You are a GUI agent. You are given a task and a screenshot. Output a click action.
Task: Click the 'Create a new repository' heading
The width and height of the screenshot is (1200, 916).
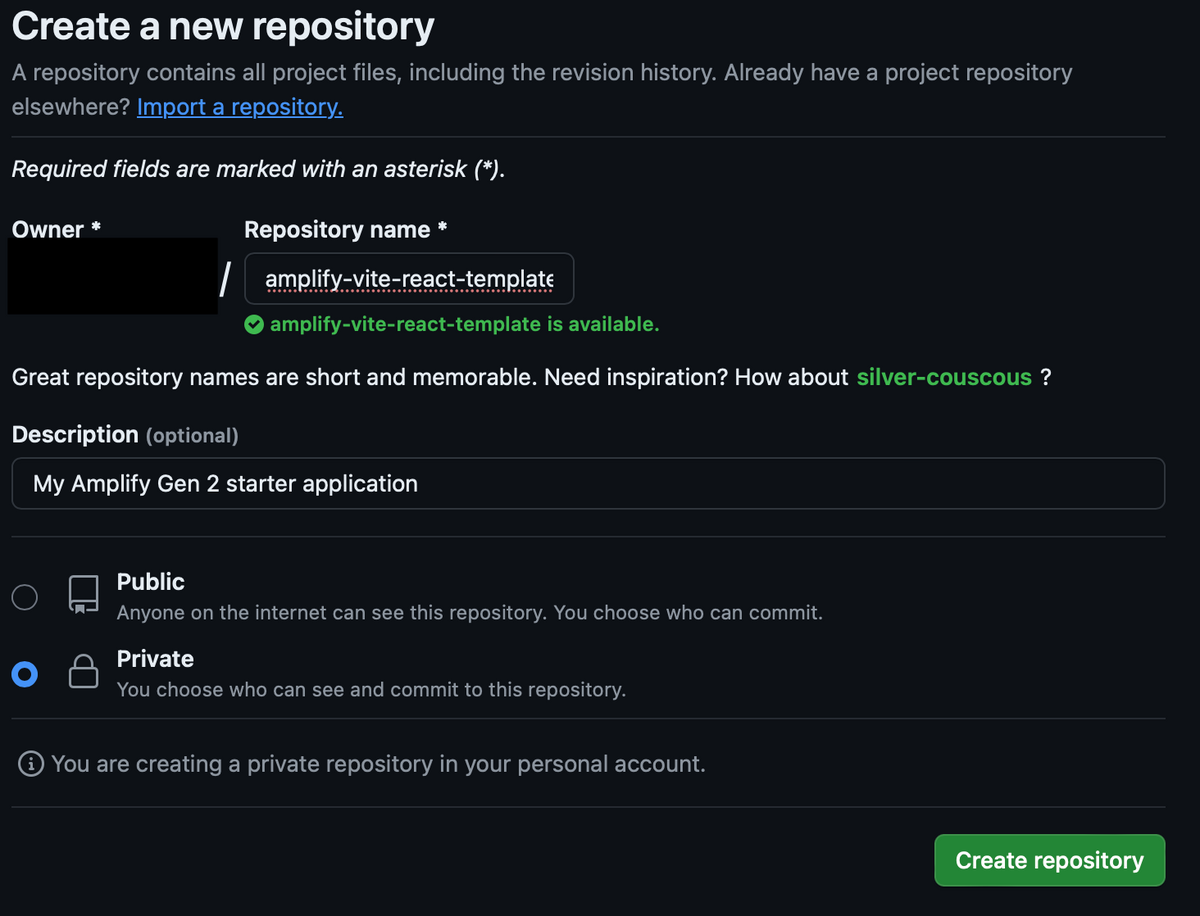223,26
